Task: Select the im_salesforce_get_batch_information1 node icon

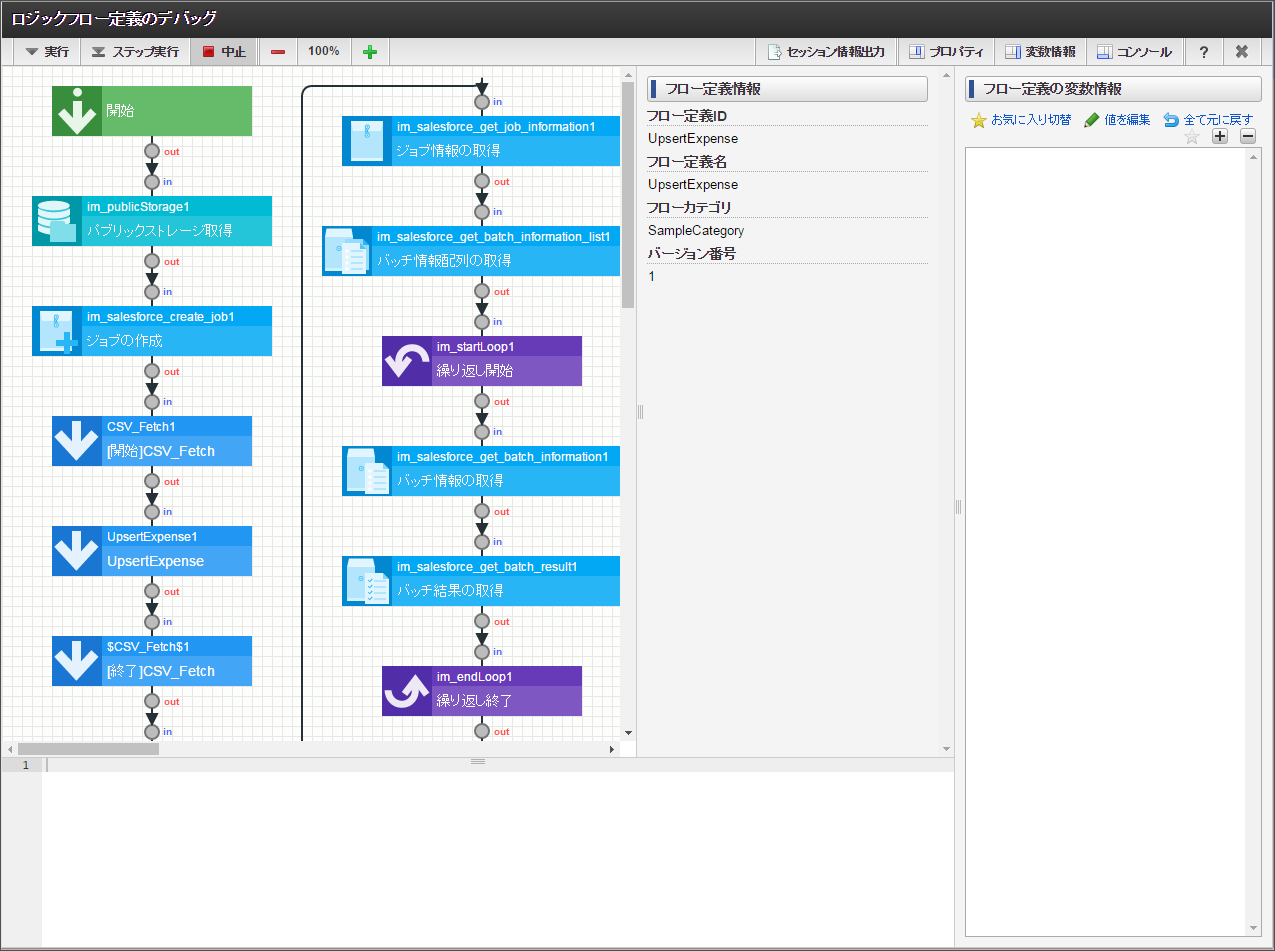Action: point(367,471)
